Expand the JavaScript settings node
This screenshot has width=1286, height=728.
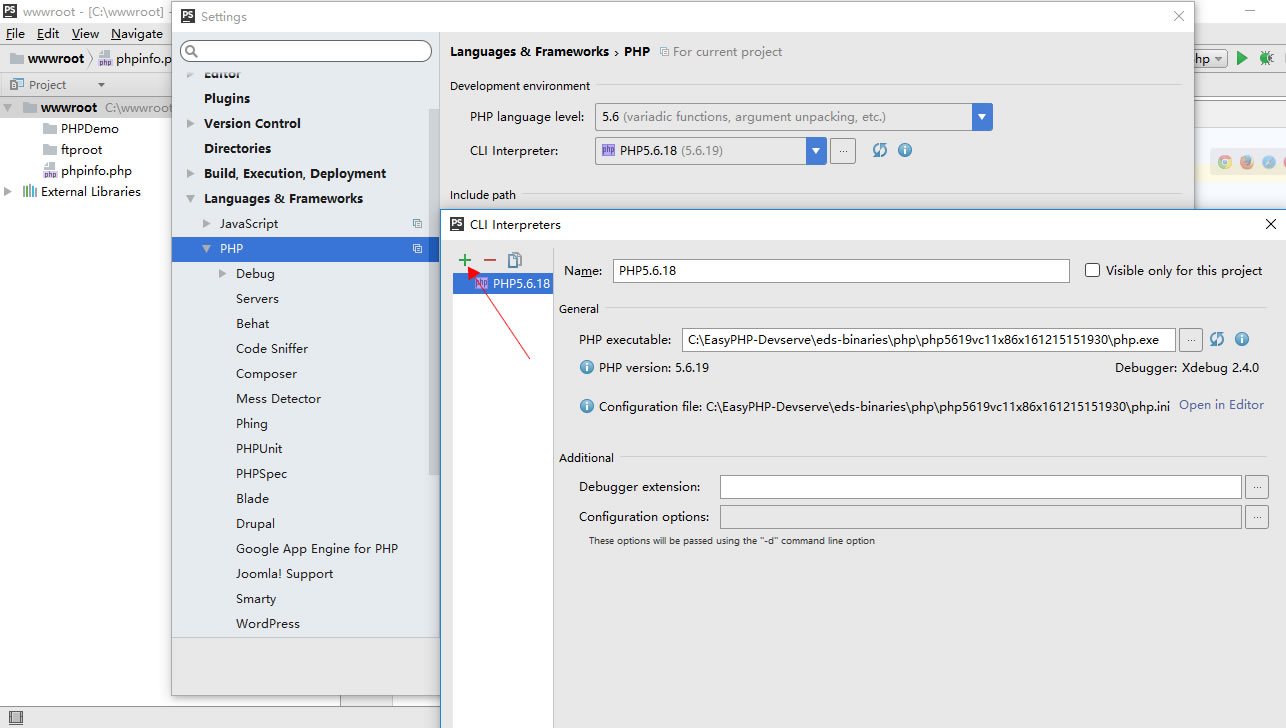(x=207, y=224)
